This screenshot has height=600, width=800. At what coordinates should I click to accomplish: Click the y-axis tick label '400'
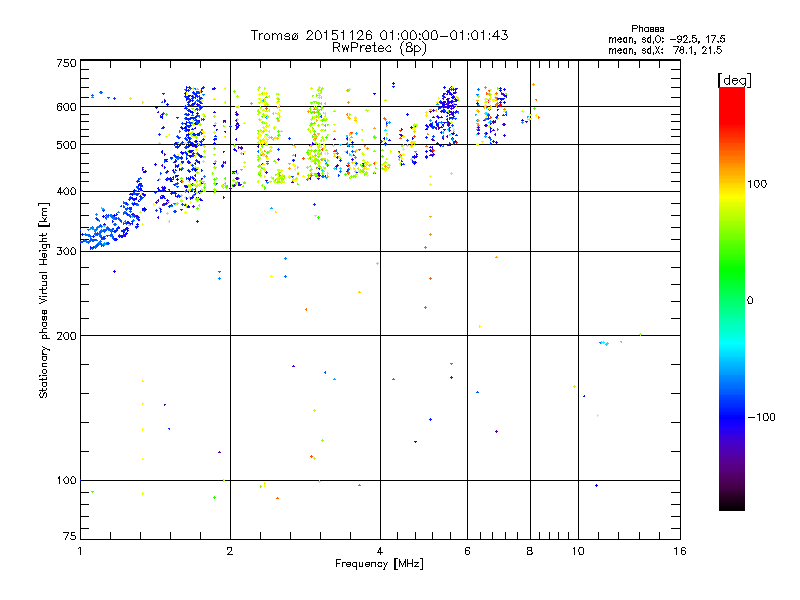click(66, 192)
